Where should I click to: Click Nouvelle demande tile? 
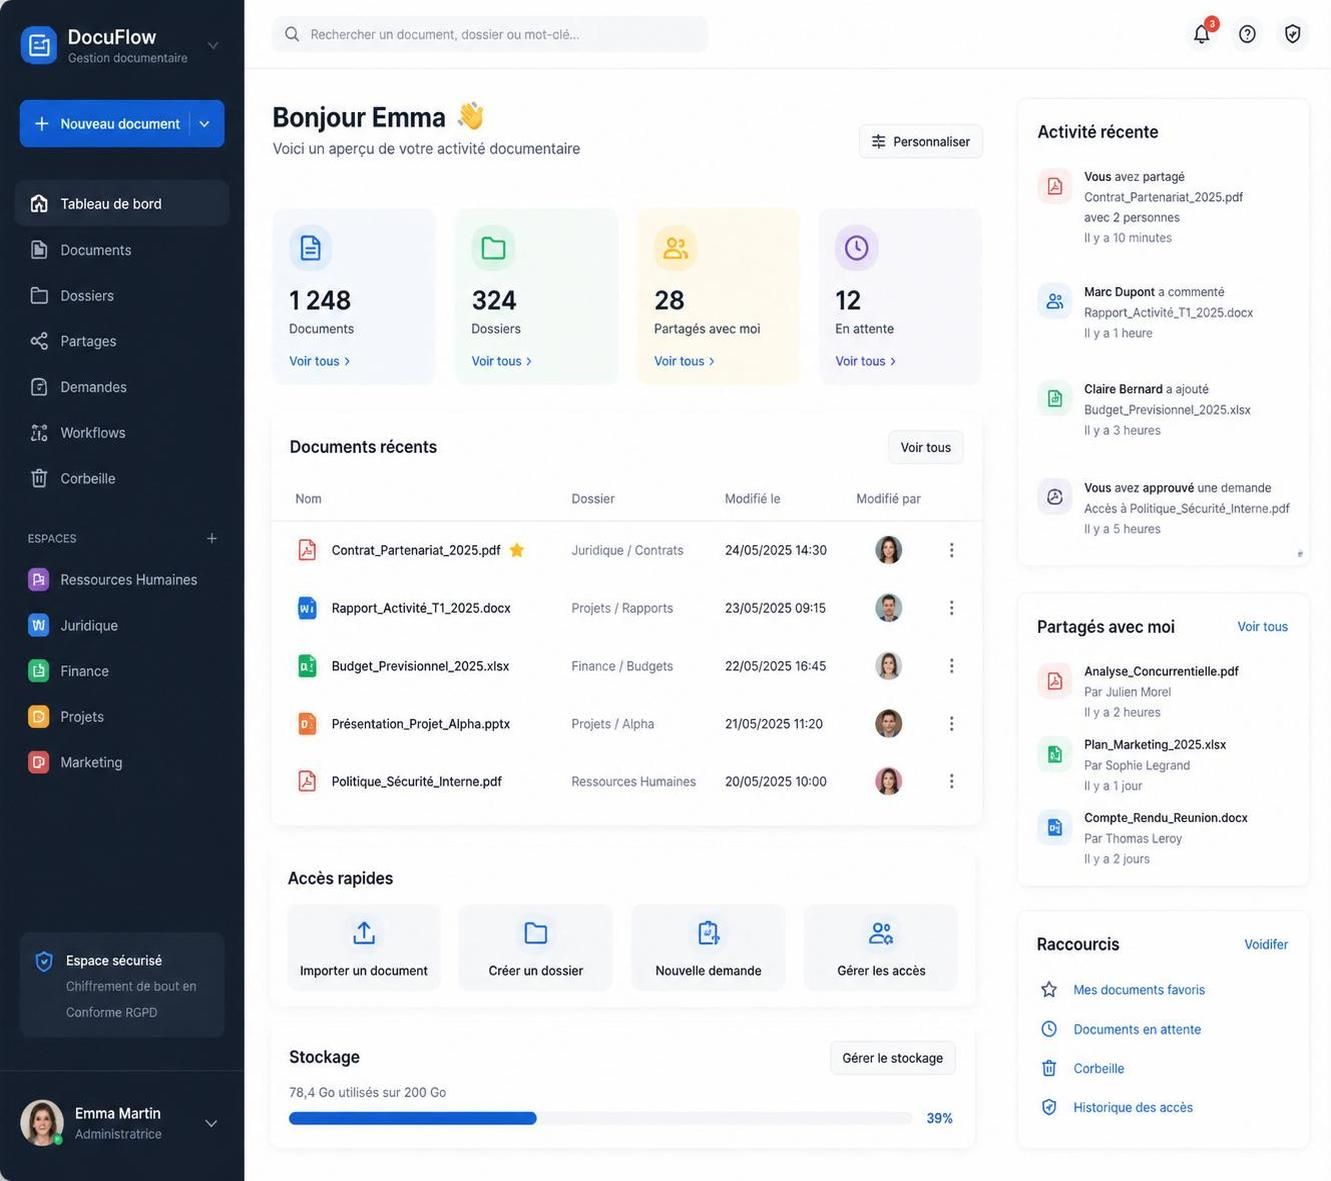(x=708, y=948)
